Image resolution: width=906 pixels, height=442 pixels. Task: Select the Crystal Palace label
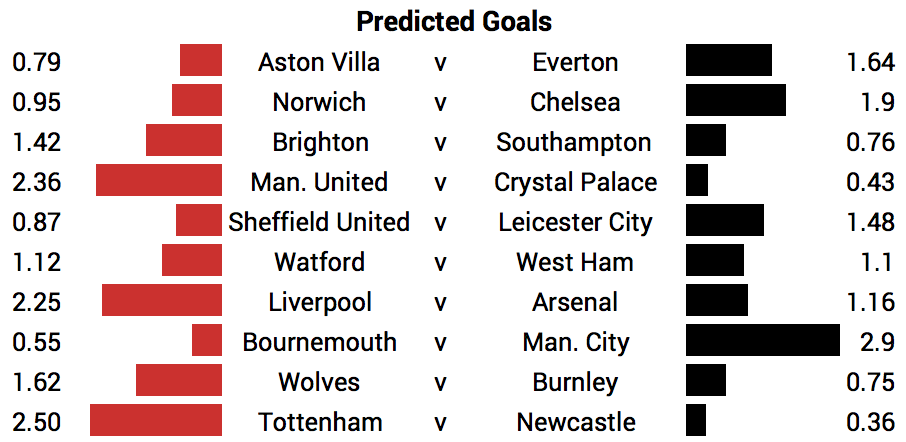point(575,183)
